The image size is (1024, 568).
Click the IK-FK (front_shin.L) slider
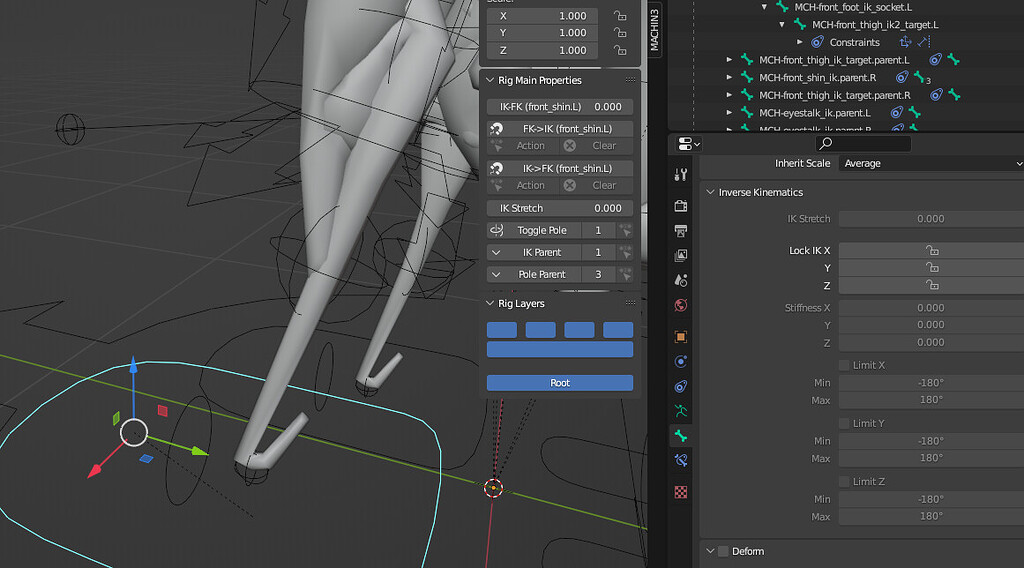coord(560,106)
